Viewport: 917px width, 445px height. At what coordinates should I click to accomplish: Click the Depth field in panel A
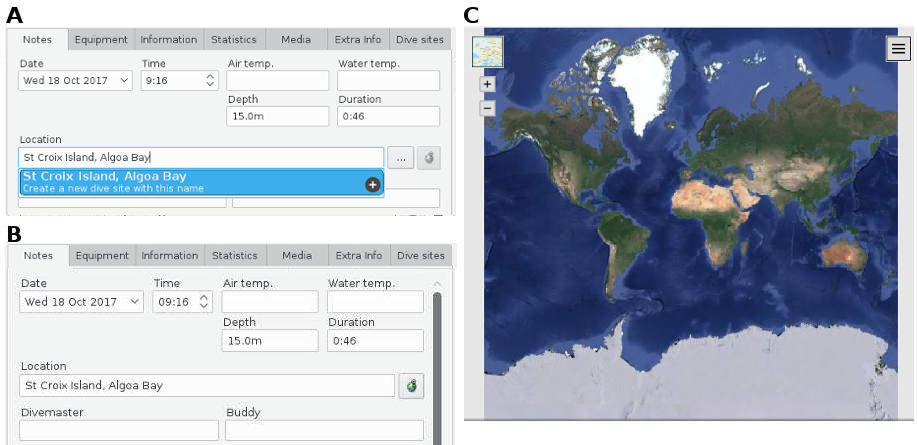tap(278, 116)
